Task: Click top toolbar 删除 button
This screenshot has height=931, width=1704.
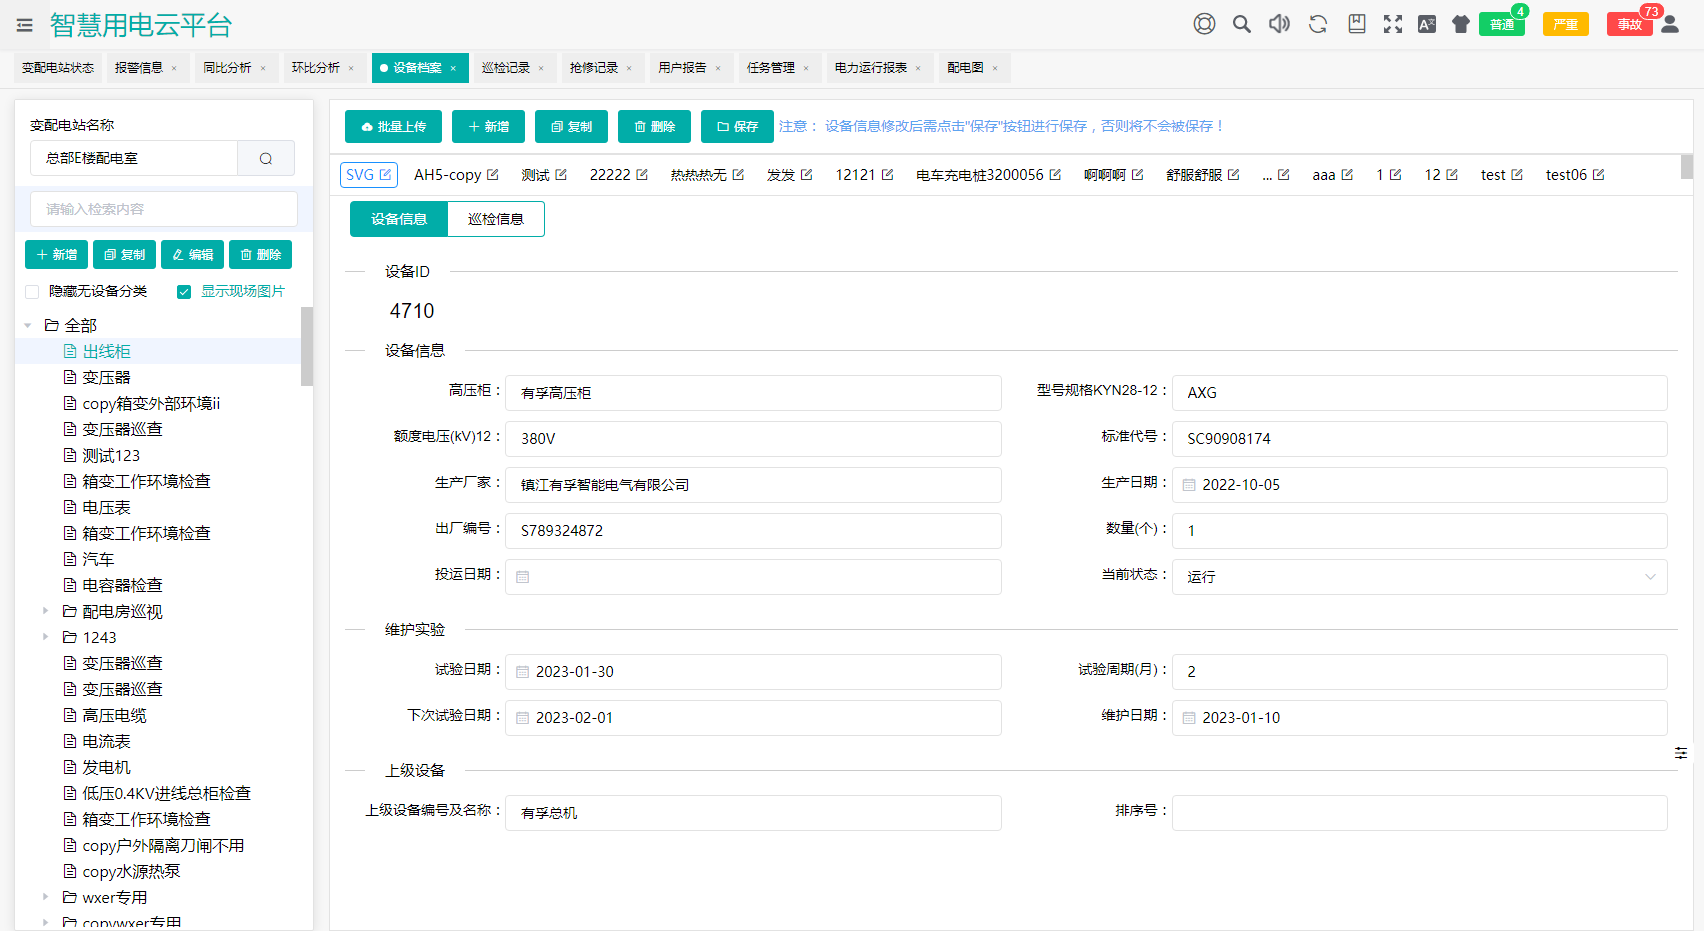Action: point(654,127)
